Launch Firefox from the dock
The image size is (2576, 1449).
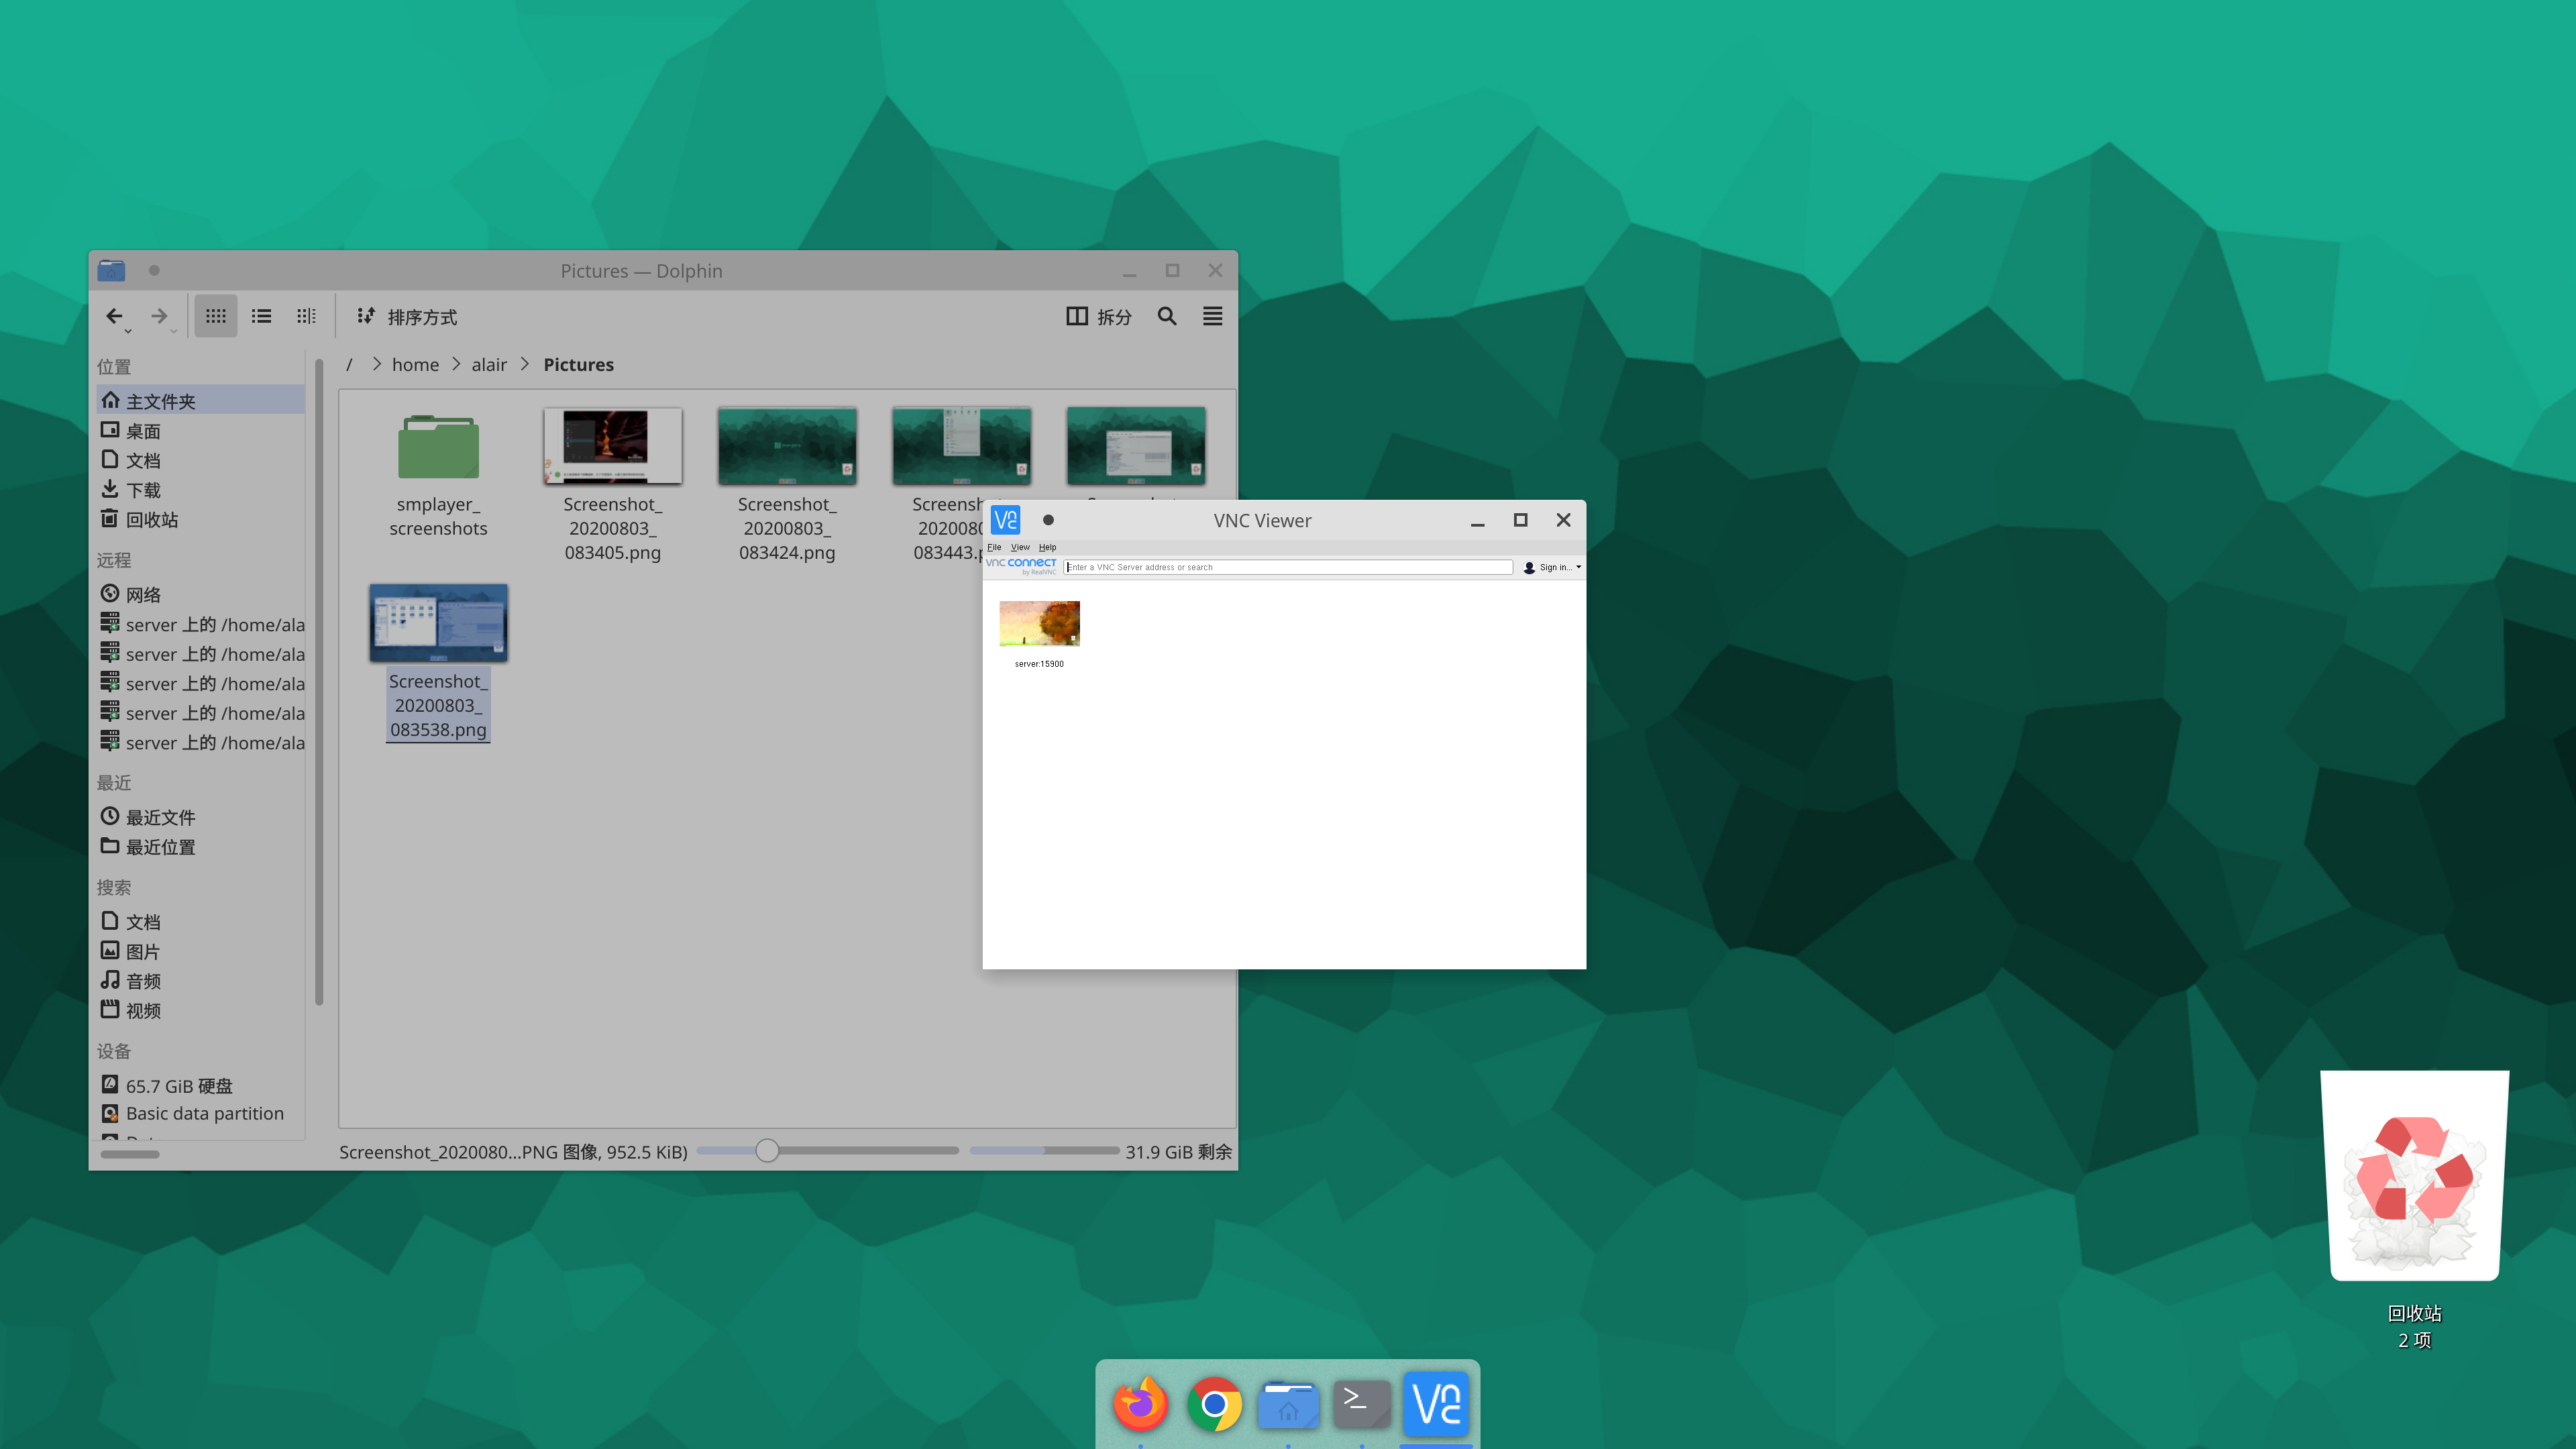pyautogui.click(x=1140, y=1404)
